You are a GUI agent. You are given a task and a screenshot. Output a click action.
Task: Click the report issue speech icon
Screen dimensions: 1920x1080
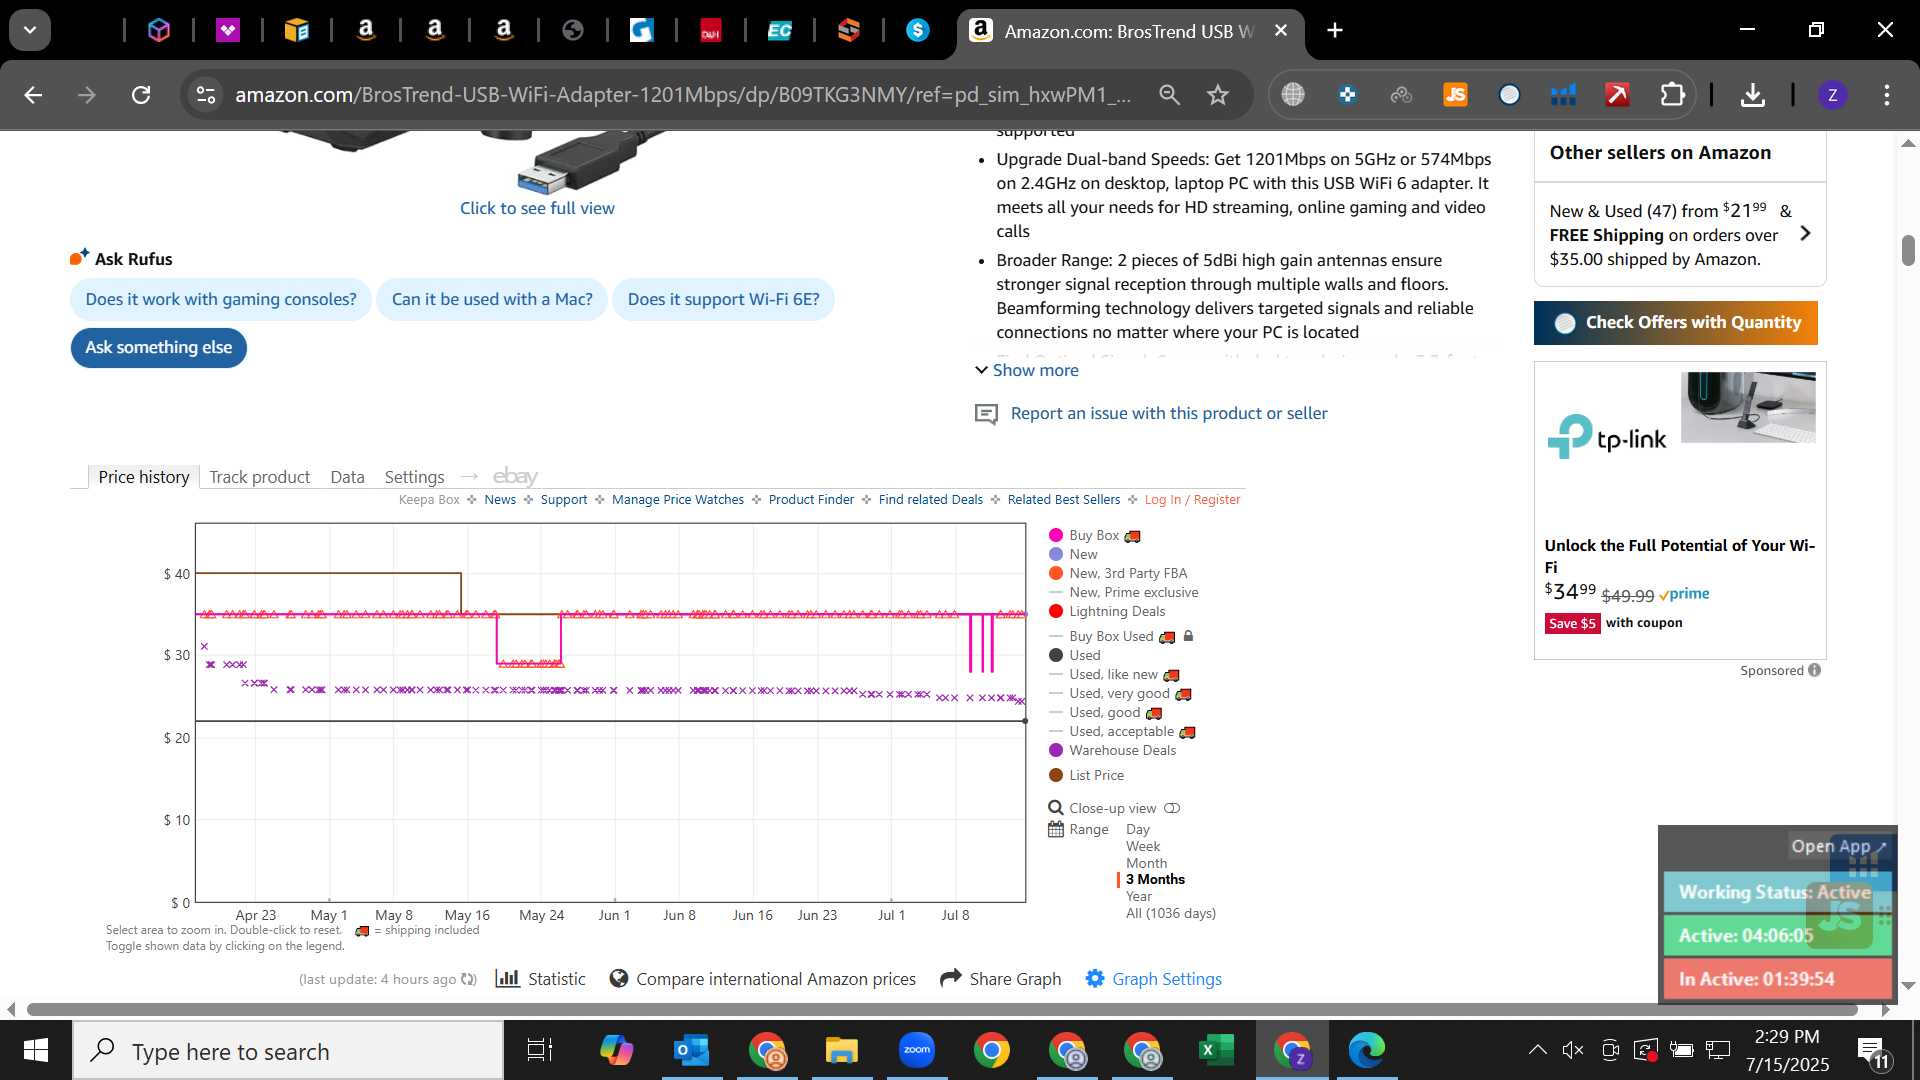(x=986, y=414)
